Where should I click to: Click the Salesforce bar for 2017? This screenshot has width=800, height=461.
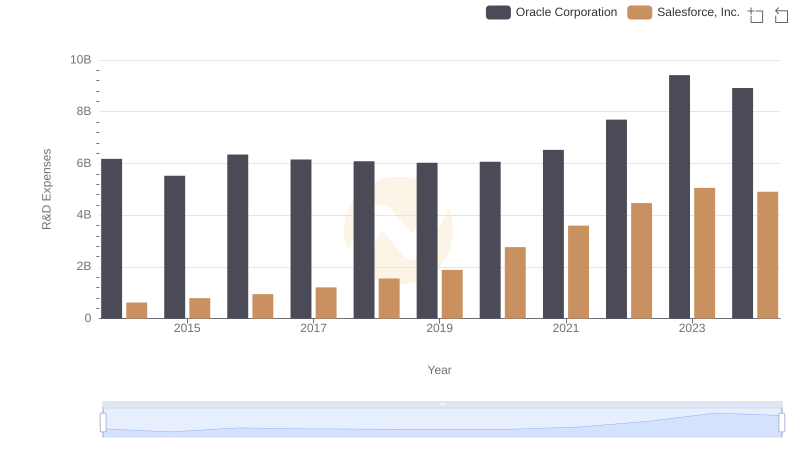[x=326, y=303]
